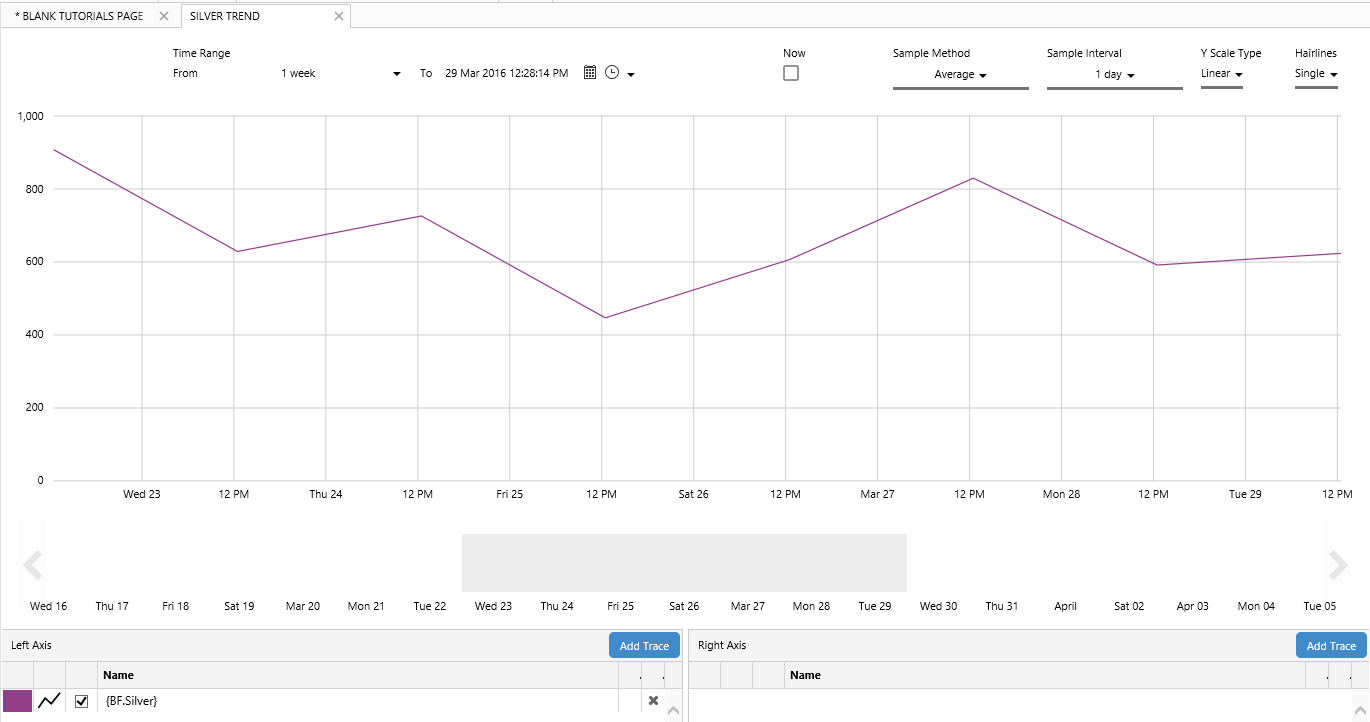Click the clock time picker icon
1370x722 pixels.
[612, 73]
